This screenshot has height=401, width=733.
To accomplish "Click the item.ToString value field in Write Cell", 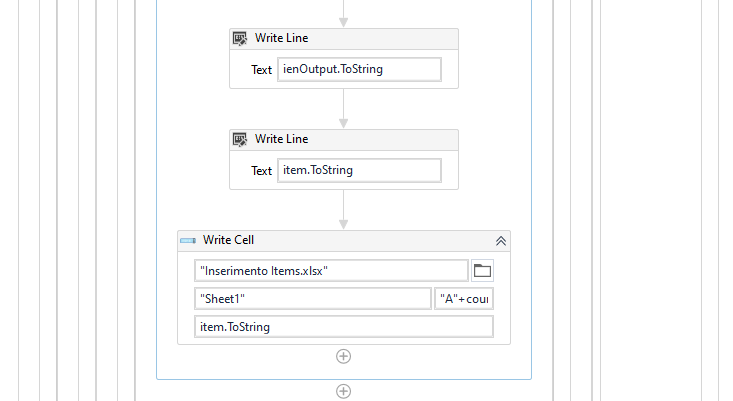I will pos(343,327).
